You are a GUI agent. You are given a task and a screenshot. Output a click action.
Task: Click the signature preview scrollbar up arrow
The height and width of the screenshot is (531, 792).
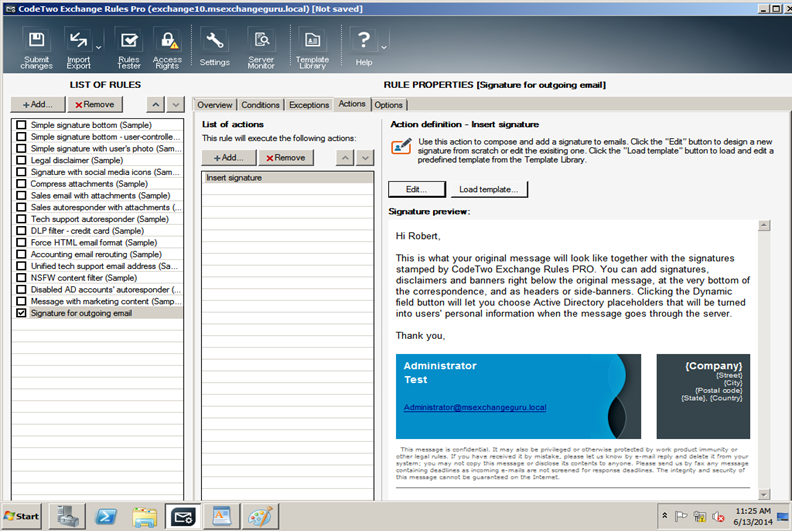(764, 225)
